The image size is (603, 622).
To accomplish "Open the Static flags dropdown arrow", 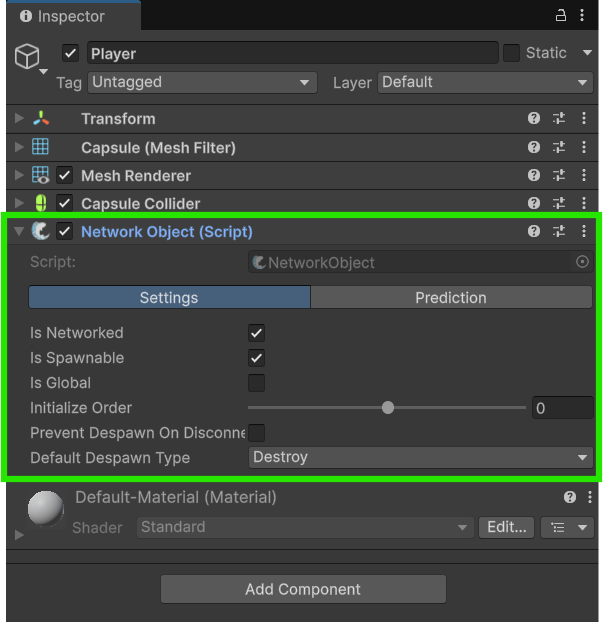I will (x=587, y=53).
